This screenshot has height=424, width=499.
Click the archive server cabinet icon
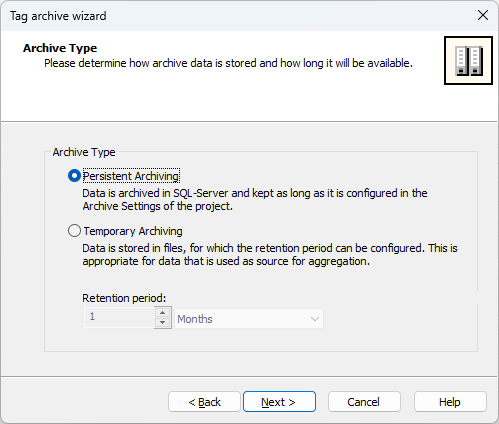click(468, 61)
